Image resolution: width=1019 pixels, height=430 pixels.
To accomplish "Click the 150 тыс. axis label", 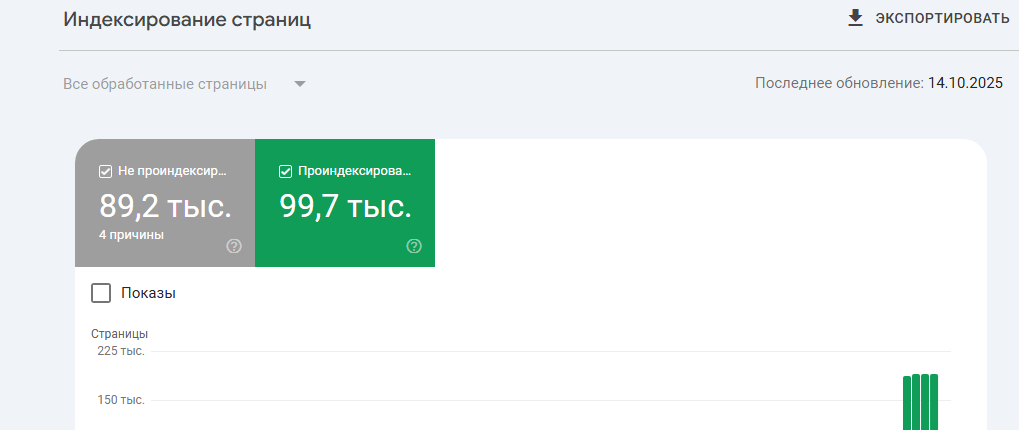I will click(x=121, y=400).
